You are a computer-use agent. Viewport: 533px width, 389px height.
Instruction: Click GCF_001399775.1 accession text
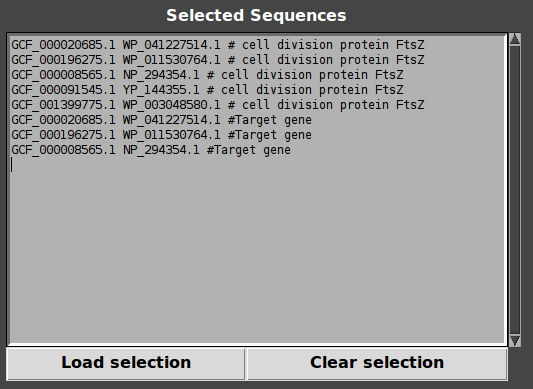pyautogui.click(x=63, y=105)
